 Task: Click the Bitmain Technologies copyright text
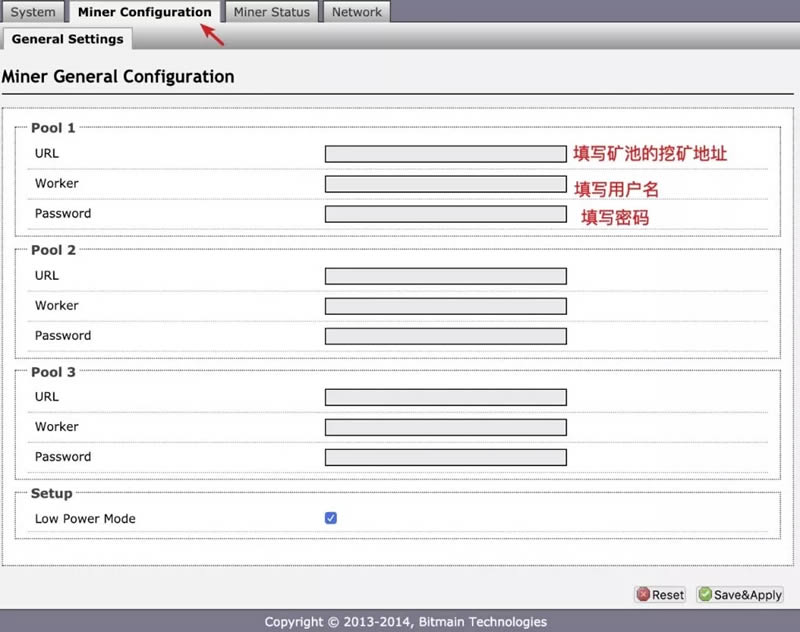pyautogui.click(x=406, y=622)
